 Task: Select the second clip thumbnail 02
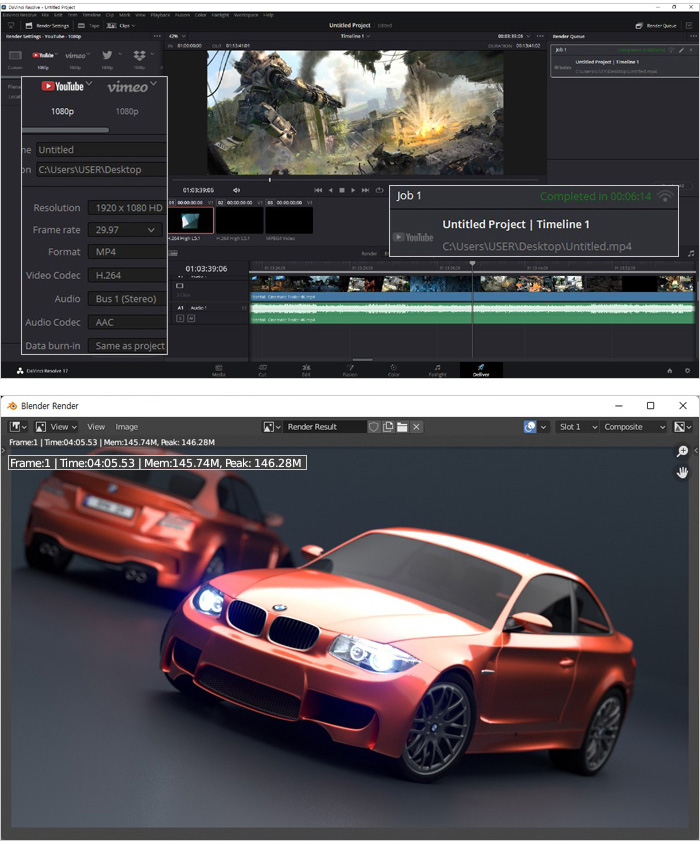239,220
